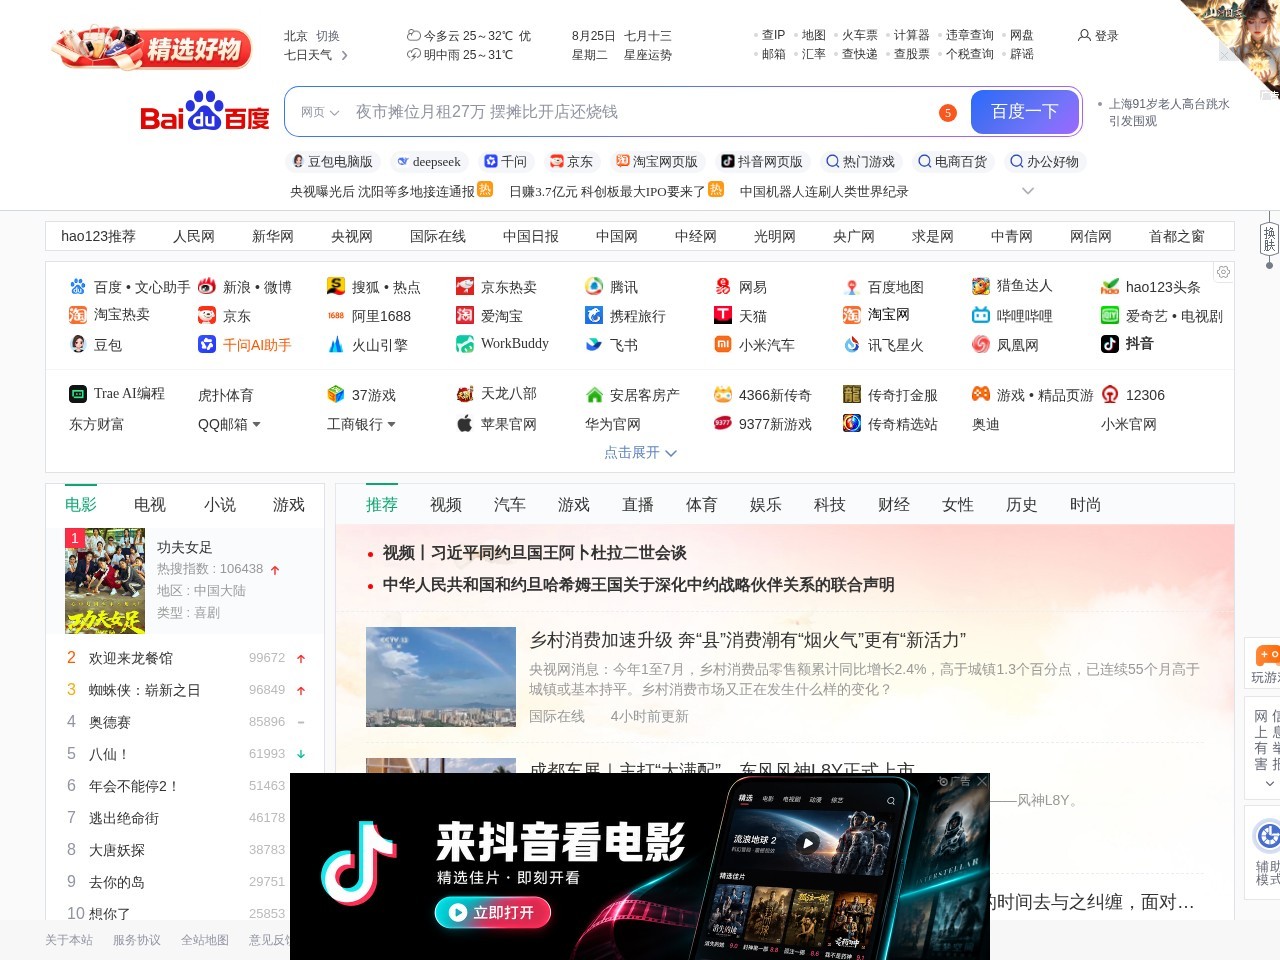Click 立即打开 in the 抖音 ad
The height and width of the screenshot is (960, 1280).
(x=492, y=912)
